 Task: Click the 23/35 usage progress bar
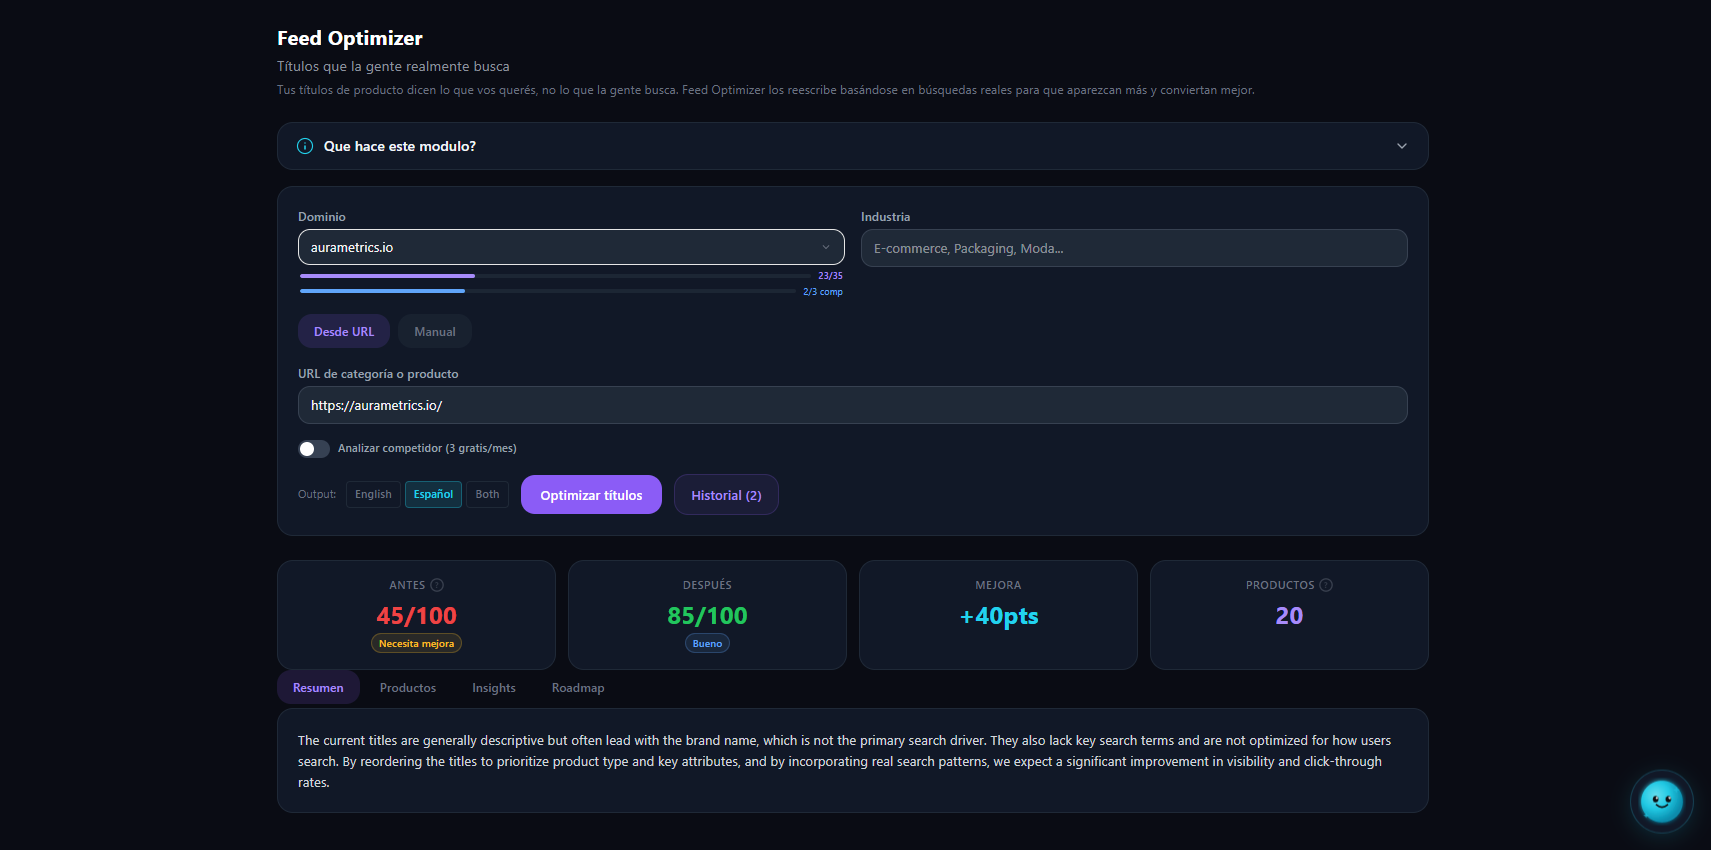555,276
